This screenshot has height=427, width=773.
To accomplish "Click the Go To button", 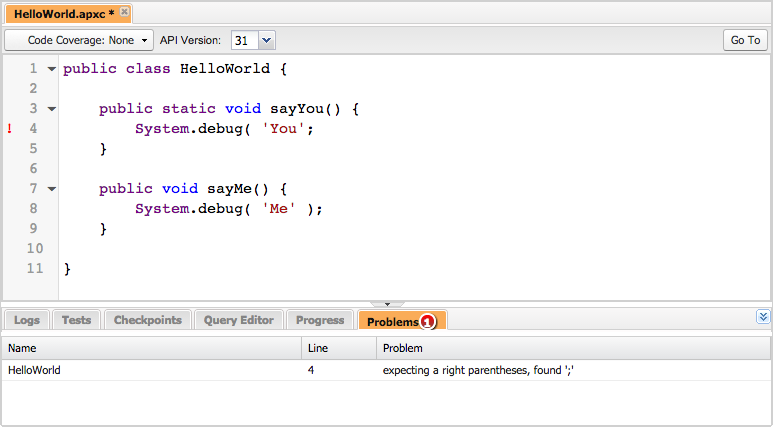I will pyautogui.click(x=745, y=40).
